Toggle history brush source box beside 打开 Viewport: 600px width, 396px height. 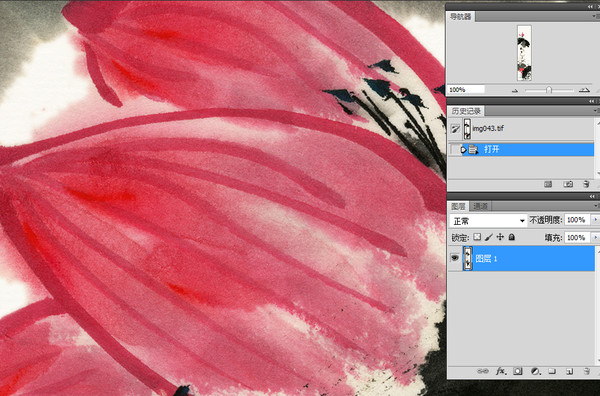coord(454,150)
